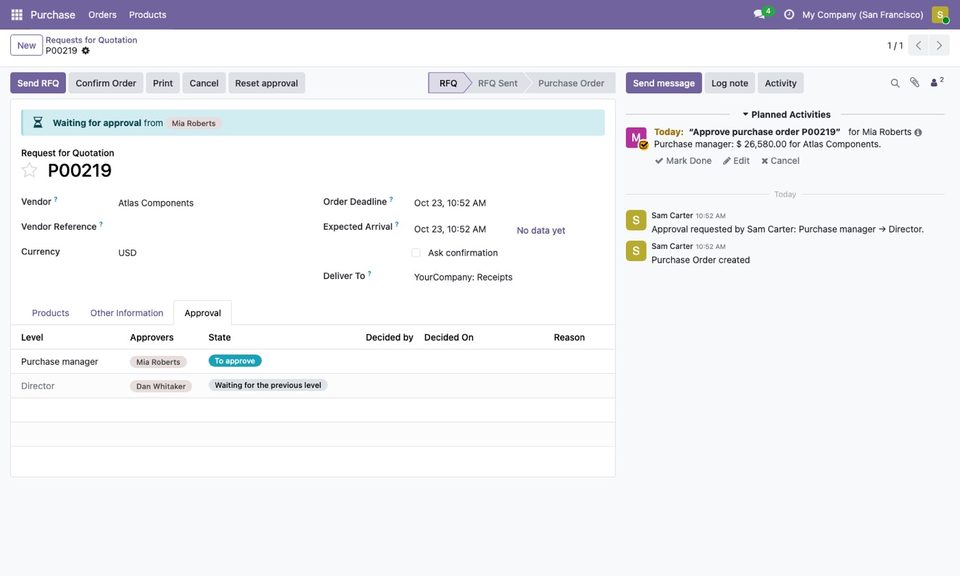
Task: Open the activities clock icon
Action: (x=789, y=15)
